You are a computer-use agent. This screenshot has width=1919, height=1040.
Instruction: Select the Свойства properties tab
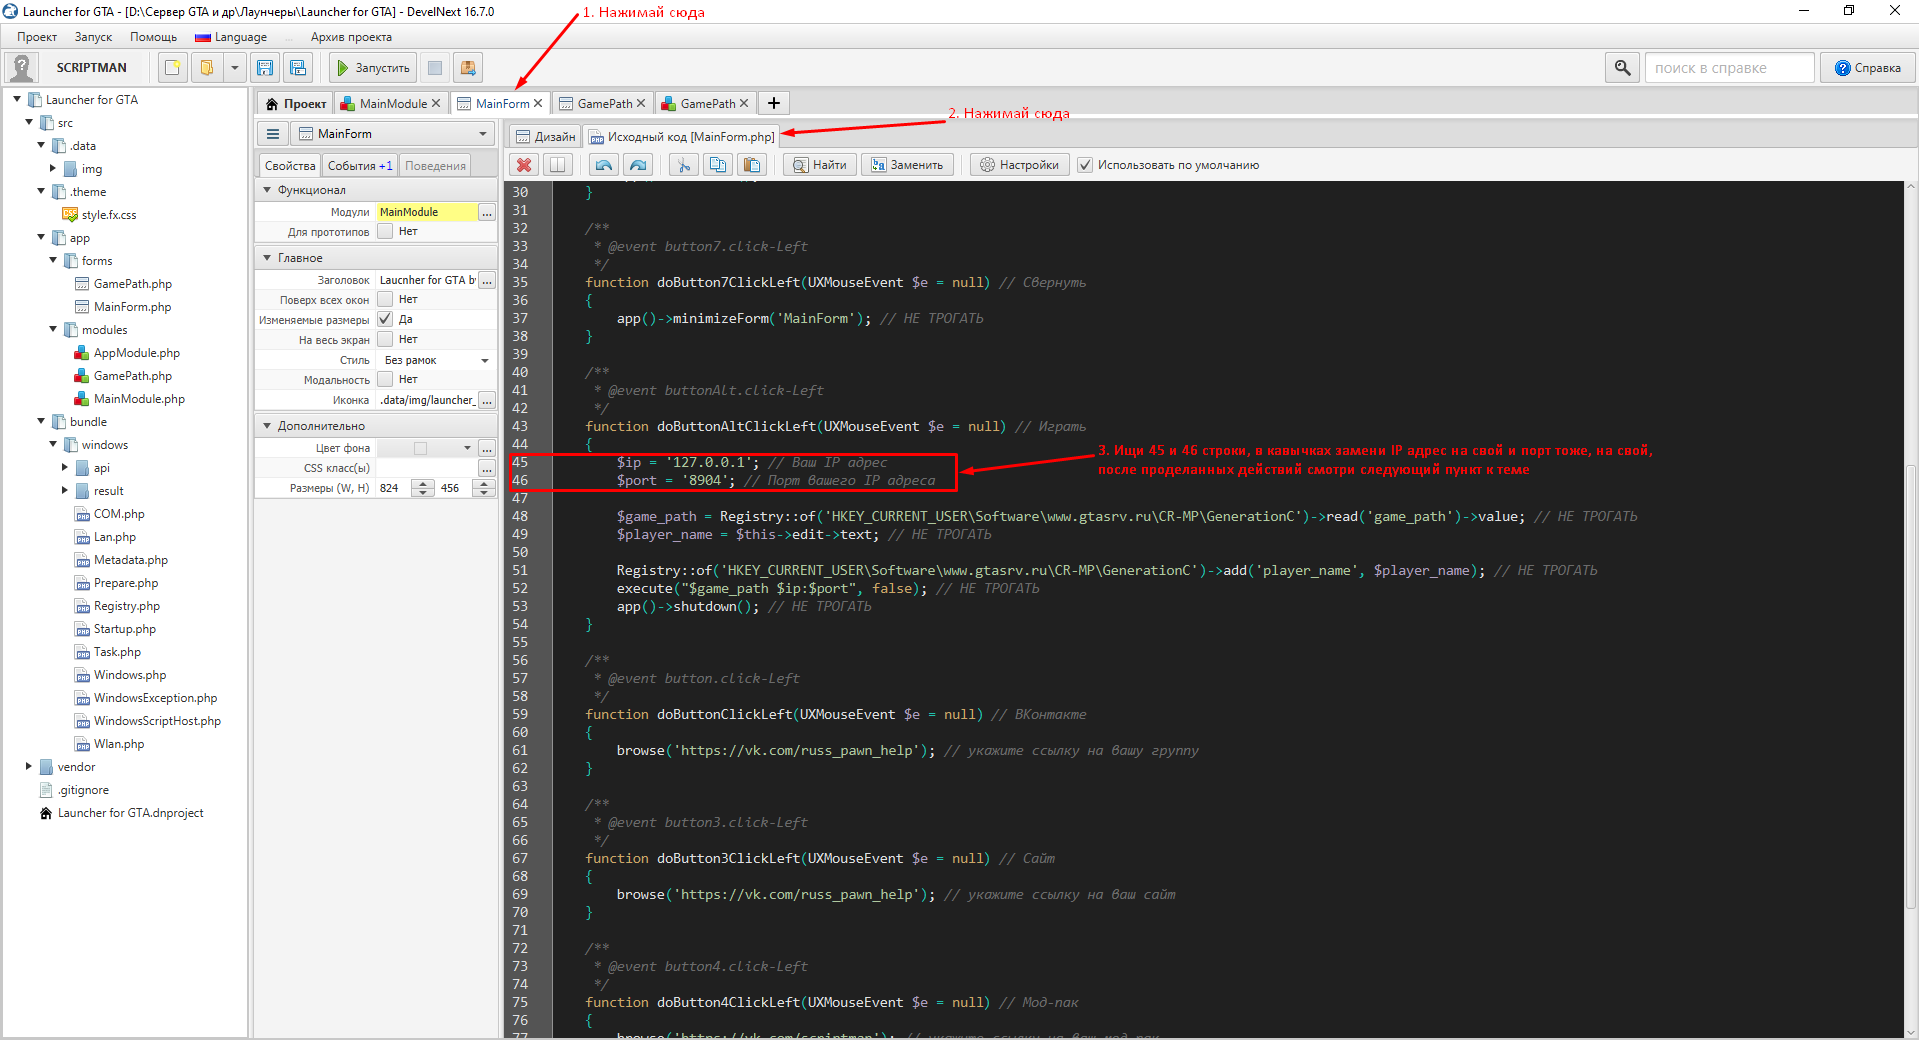tap(290, 166)
